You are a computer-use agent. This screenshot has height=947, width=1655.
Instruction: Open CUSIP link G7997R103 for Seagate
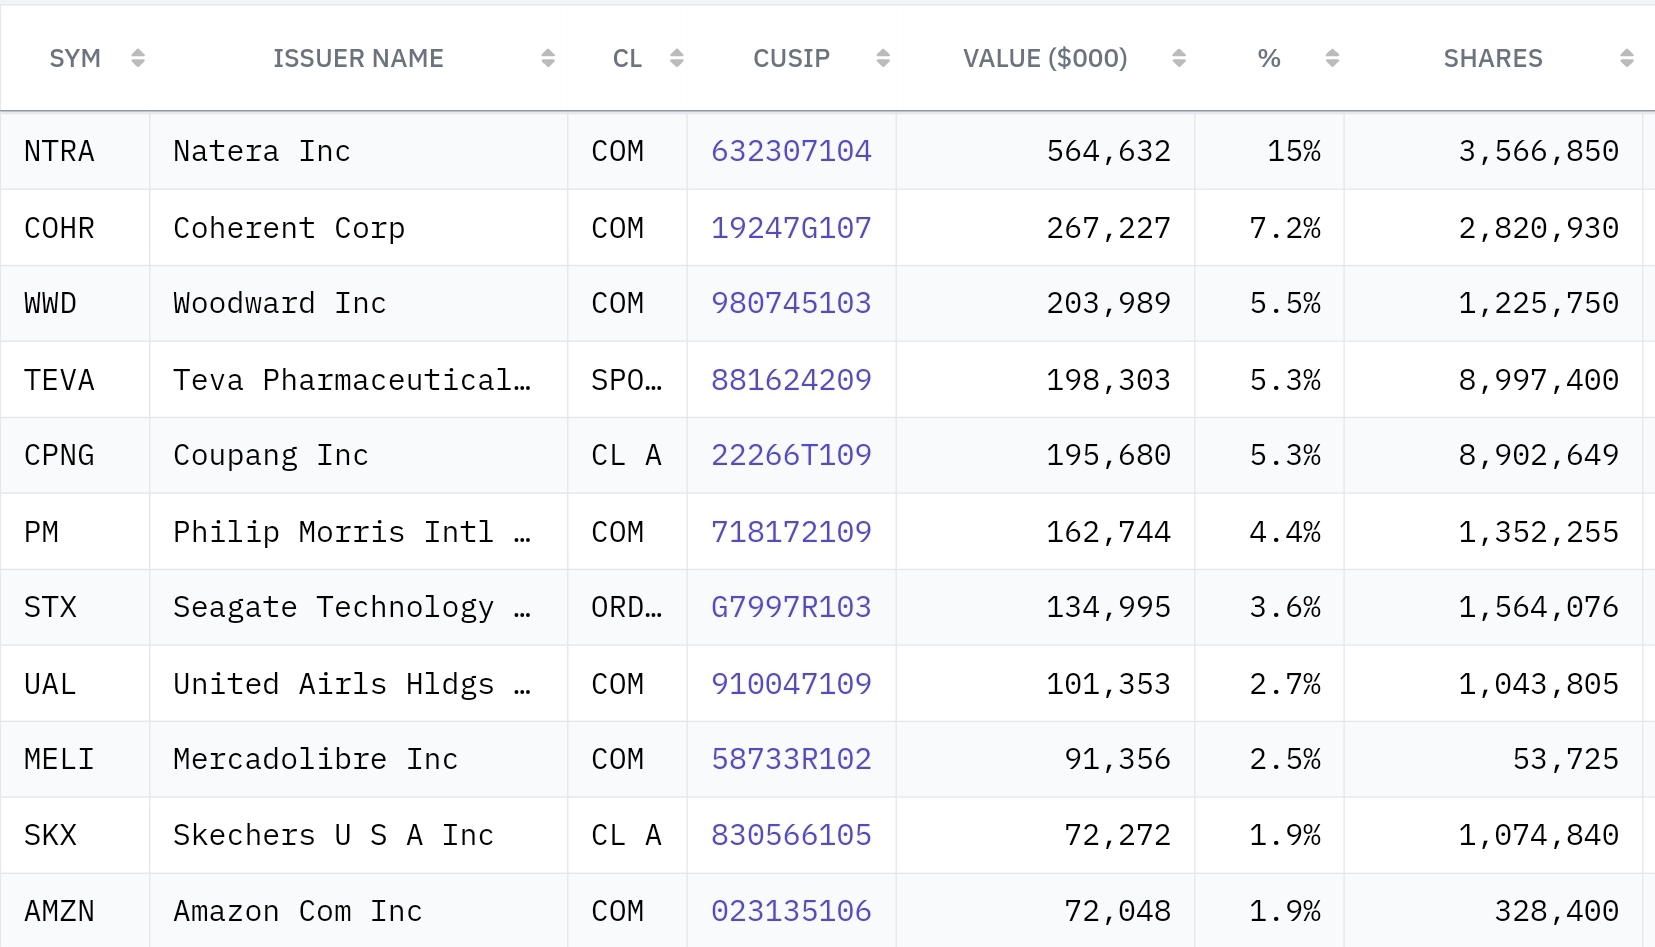[x=791, y=607]
